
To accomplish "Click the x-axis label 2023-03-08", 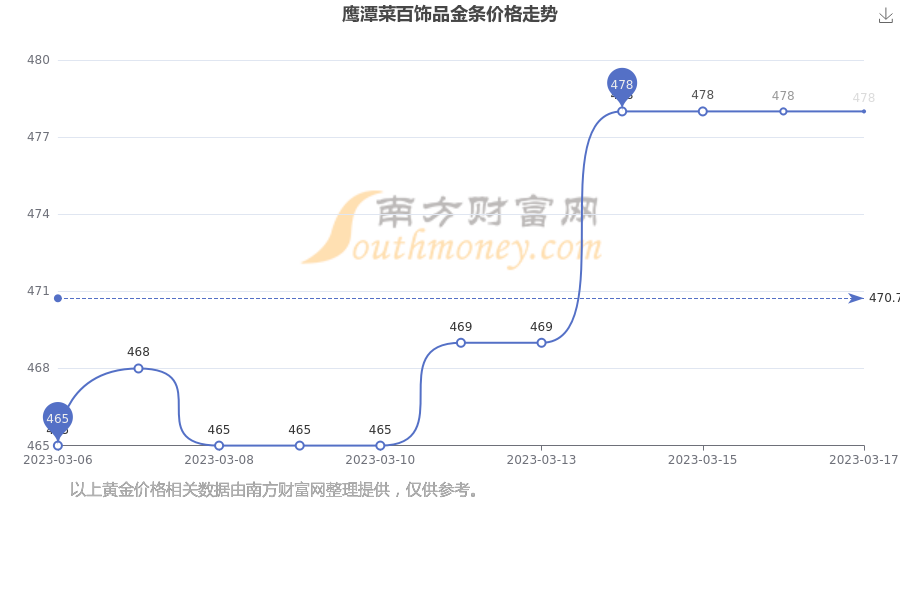I will click(219, 460).
